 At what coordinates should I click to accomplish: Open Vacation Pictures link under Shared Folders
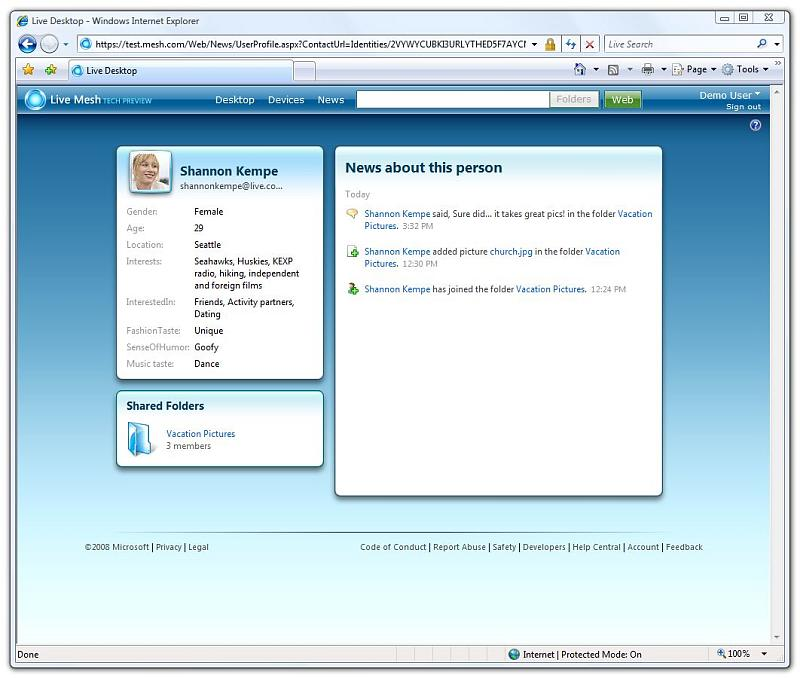tap(201, 434)
